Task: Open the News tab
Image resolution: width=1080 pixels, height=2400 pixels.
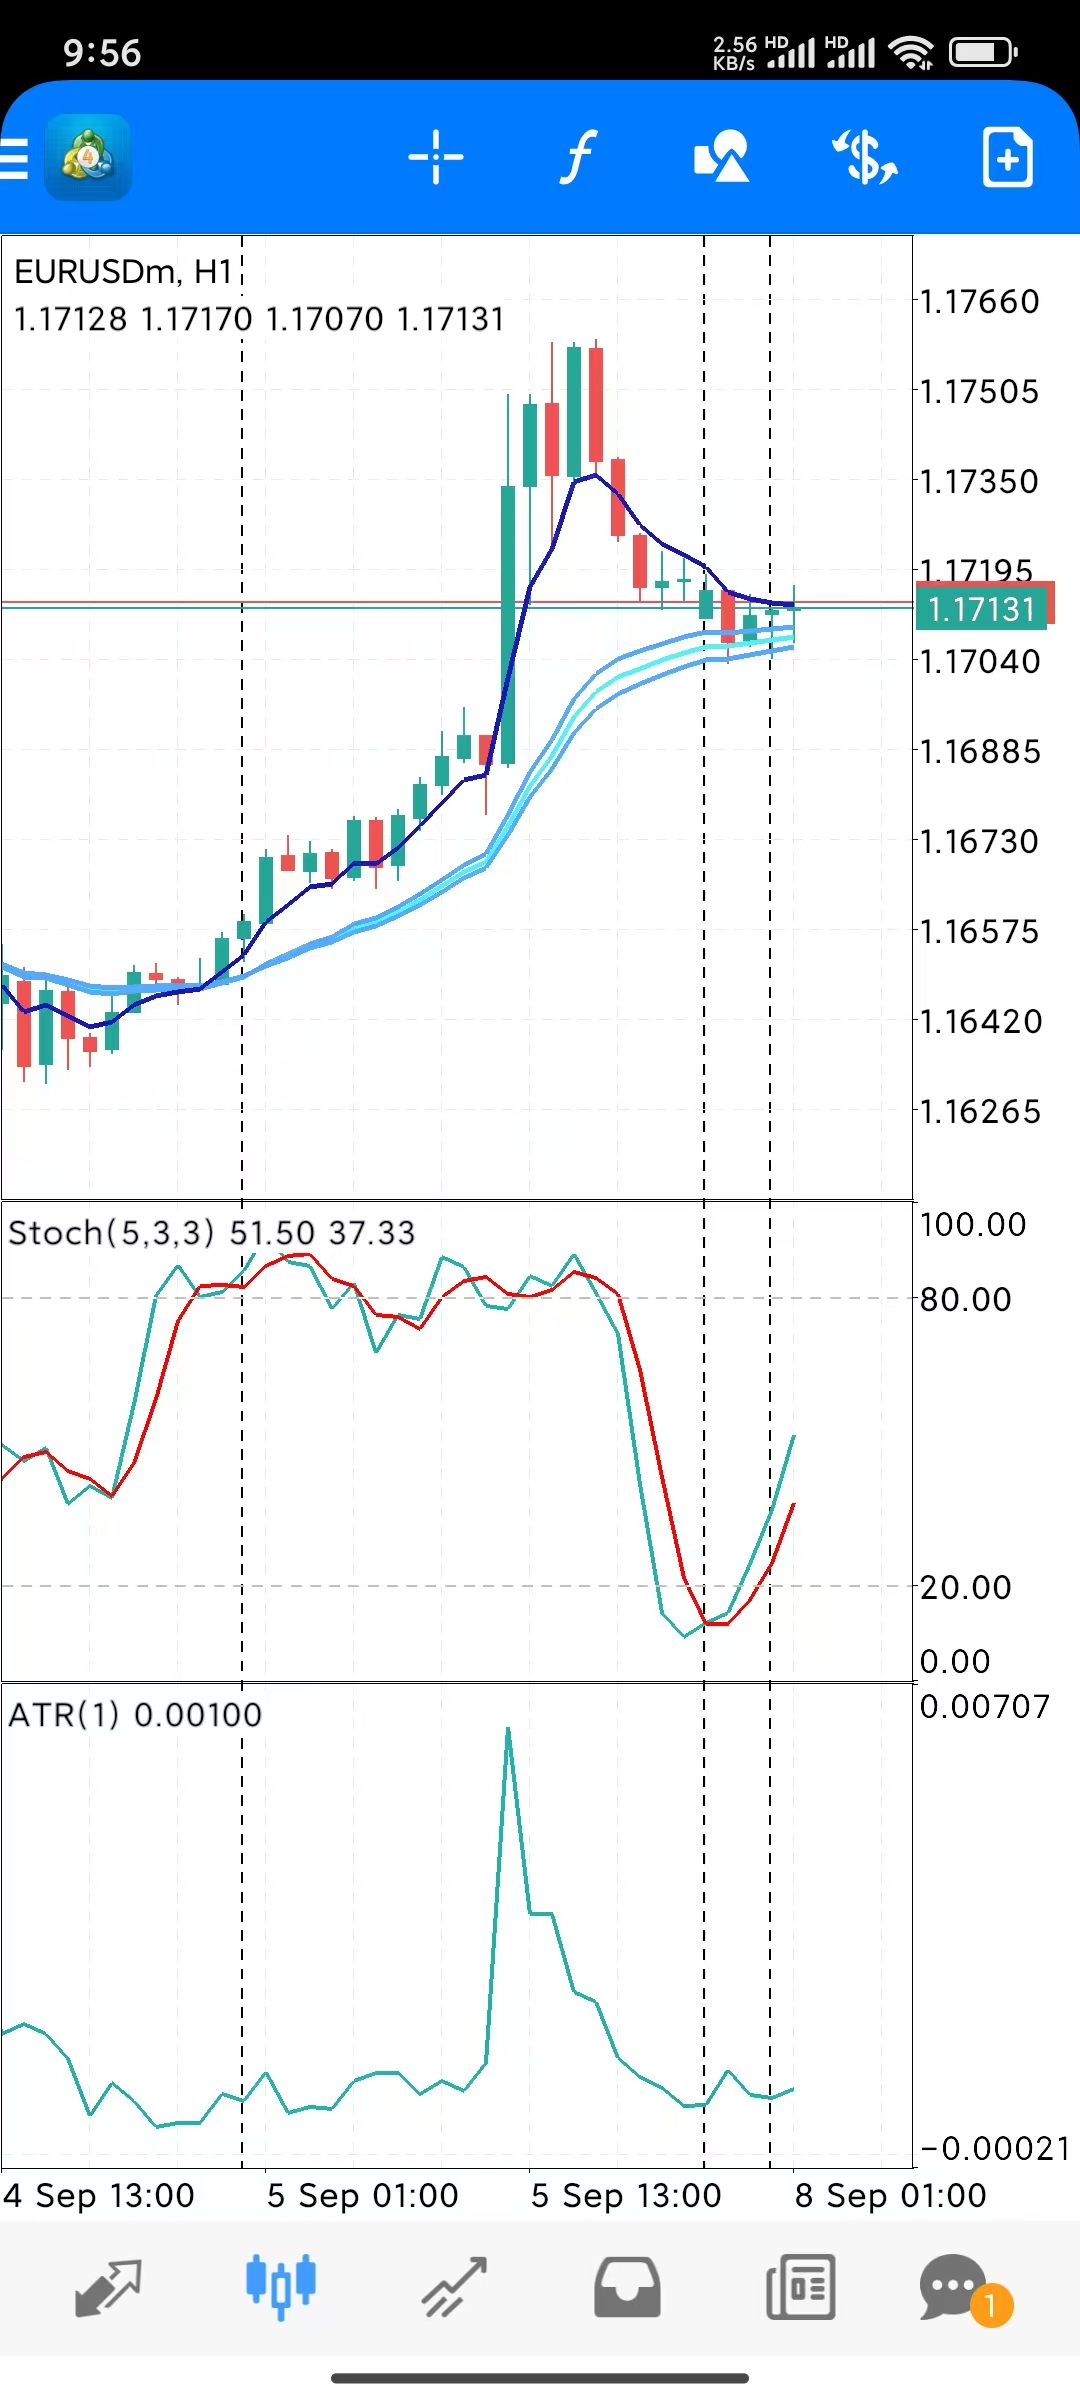Action: 800,2287
